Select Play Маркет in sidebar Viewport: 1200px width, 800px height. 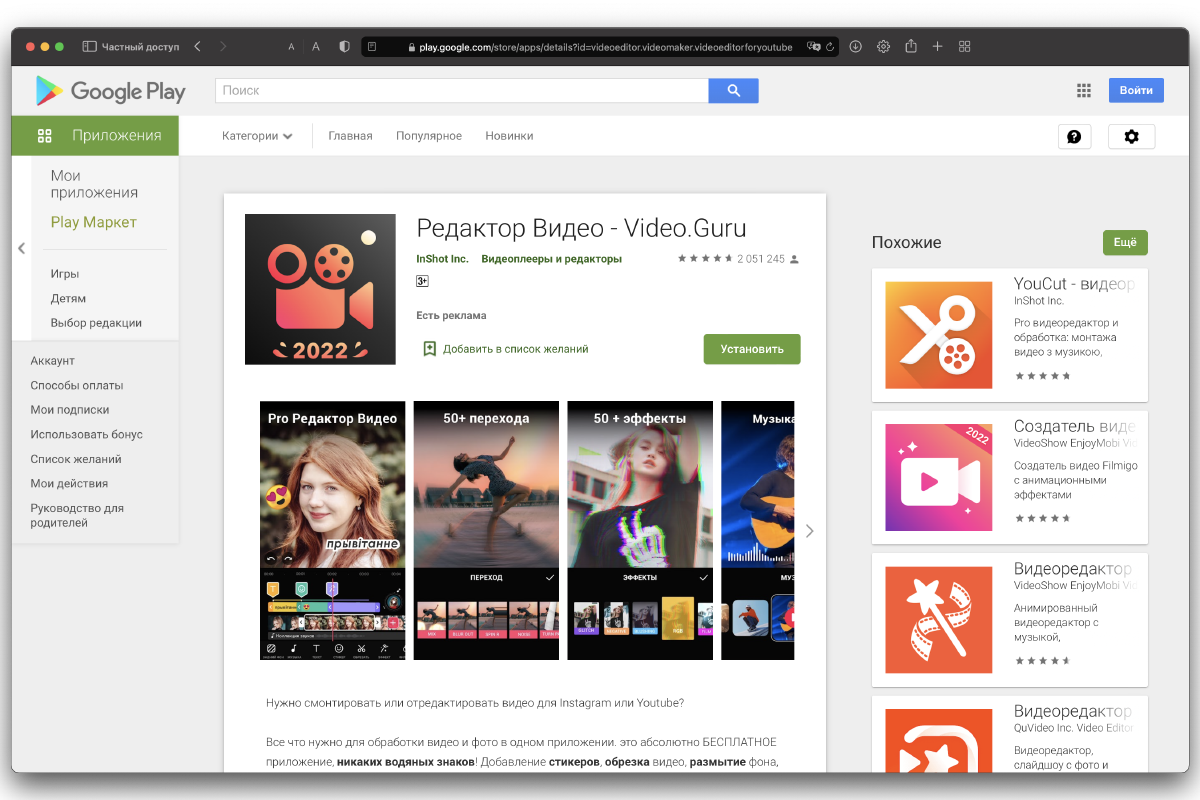coord(93,222)
